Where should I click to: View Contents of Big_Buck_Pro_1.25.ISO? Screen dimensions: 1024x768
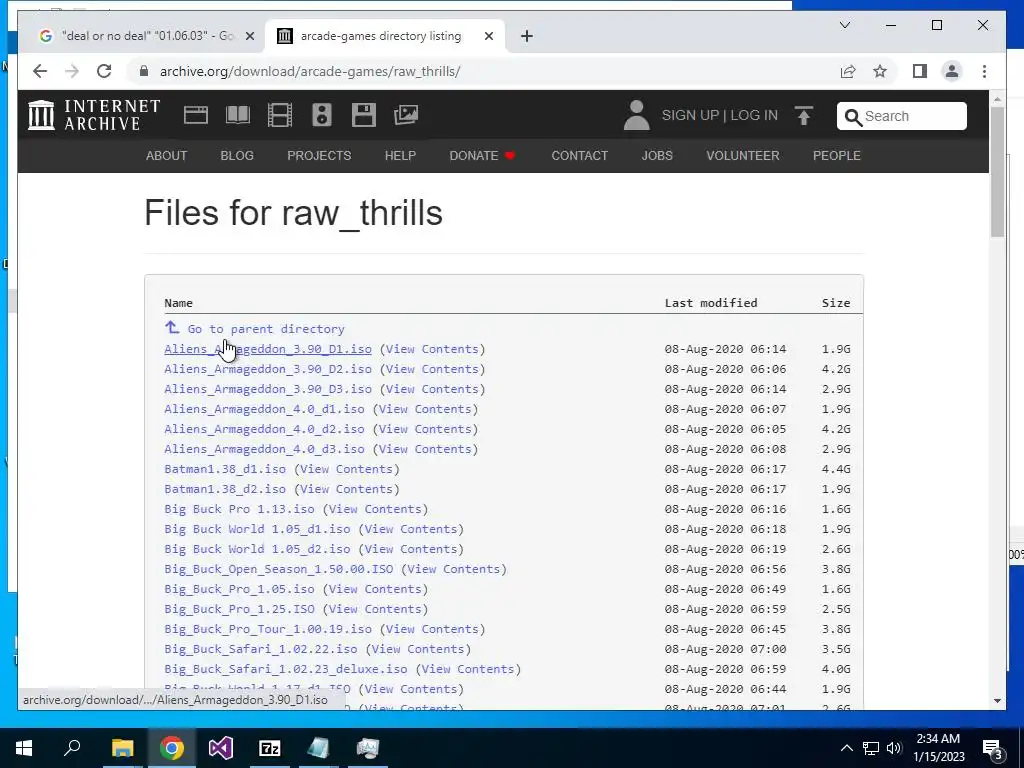376,609
